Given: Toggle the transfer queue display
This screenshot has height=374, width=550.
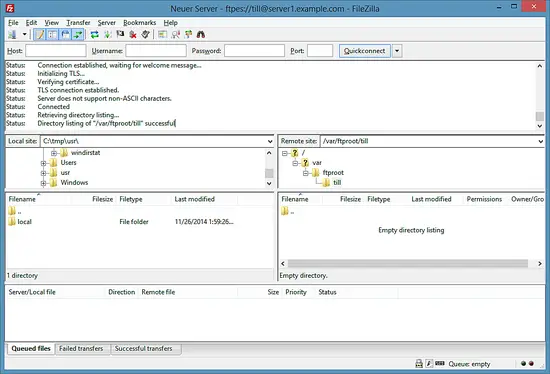Looking at the screenshot, I should [x=78, y=34].
